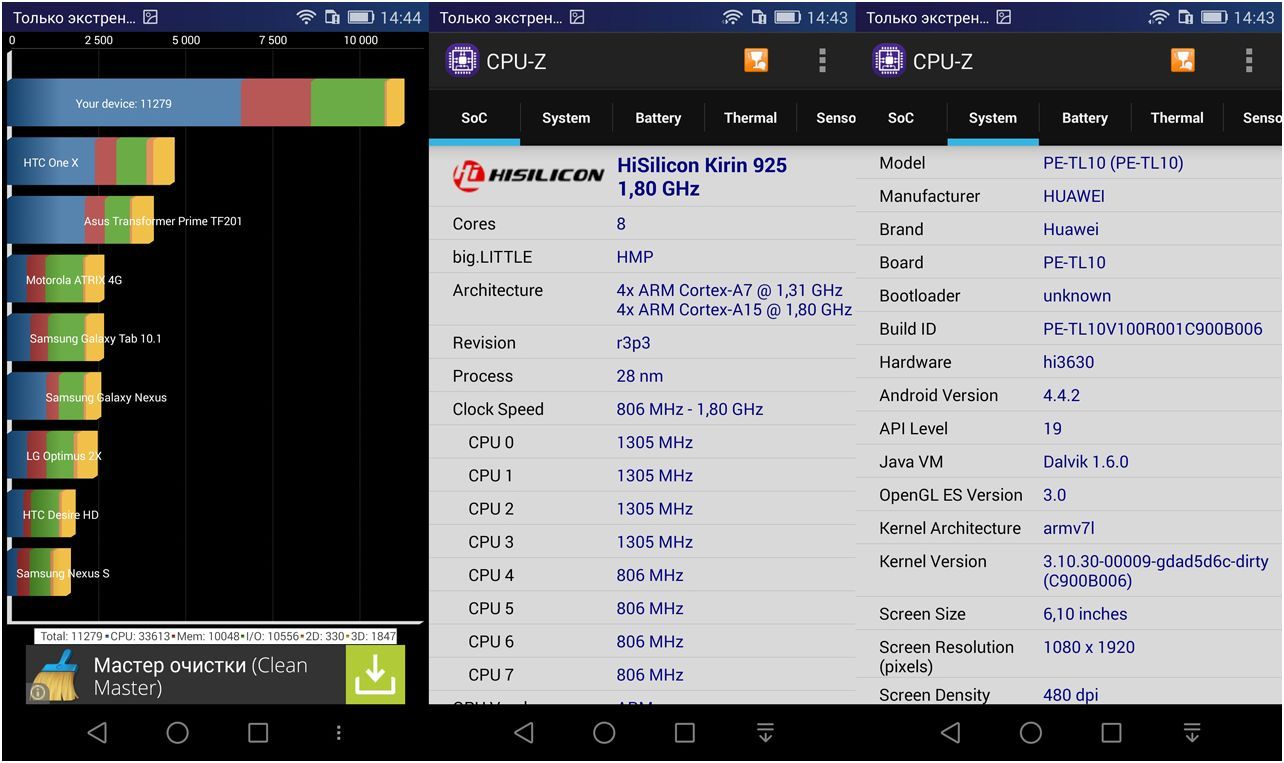Screen dimensions: 1284x763
Task: Select the Thermal tab above the Model row
Action: point(1176,118)
